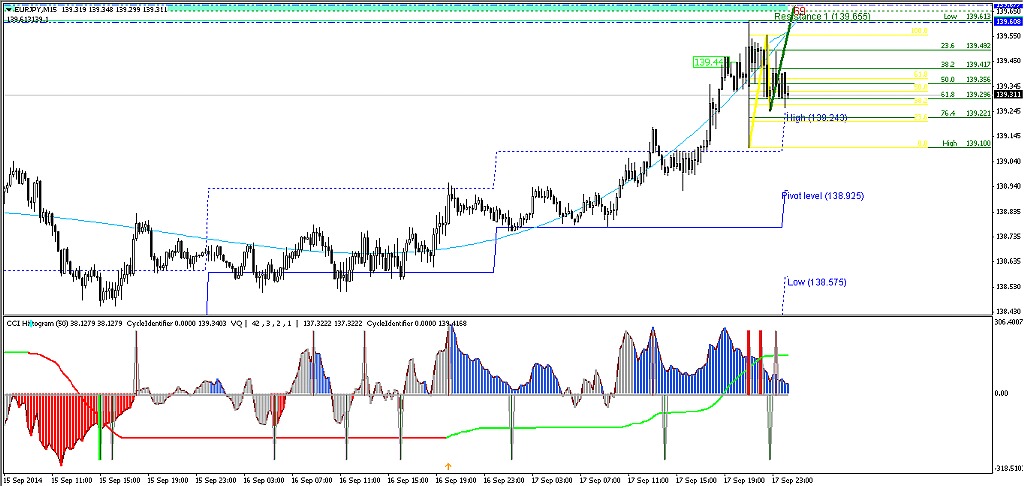Click the black triangle beside EURJPY,M15
Image resolution: width=1024 pixels, height=486 pixels.
(8, 9)
